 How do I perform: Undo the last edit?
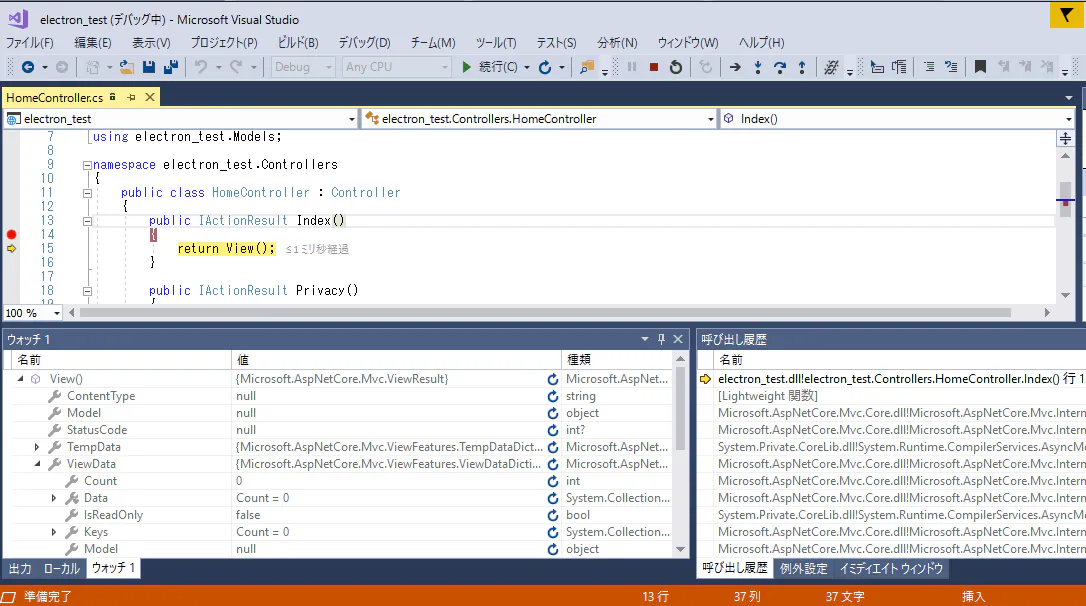(201, 67)
